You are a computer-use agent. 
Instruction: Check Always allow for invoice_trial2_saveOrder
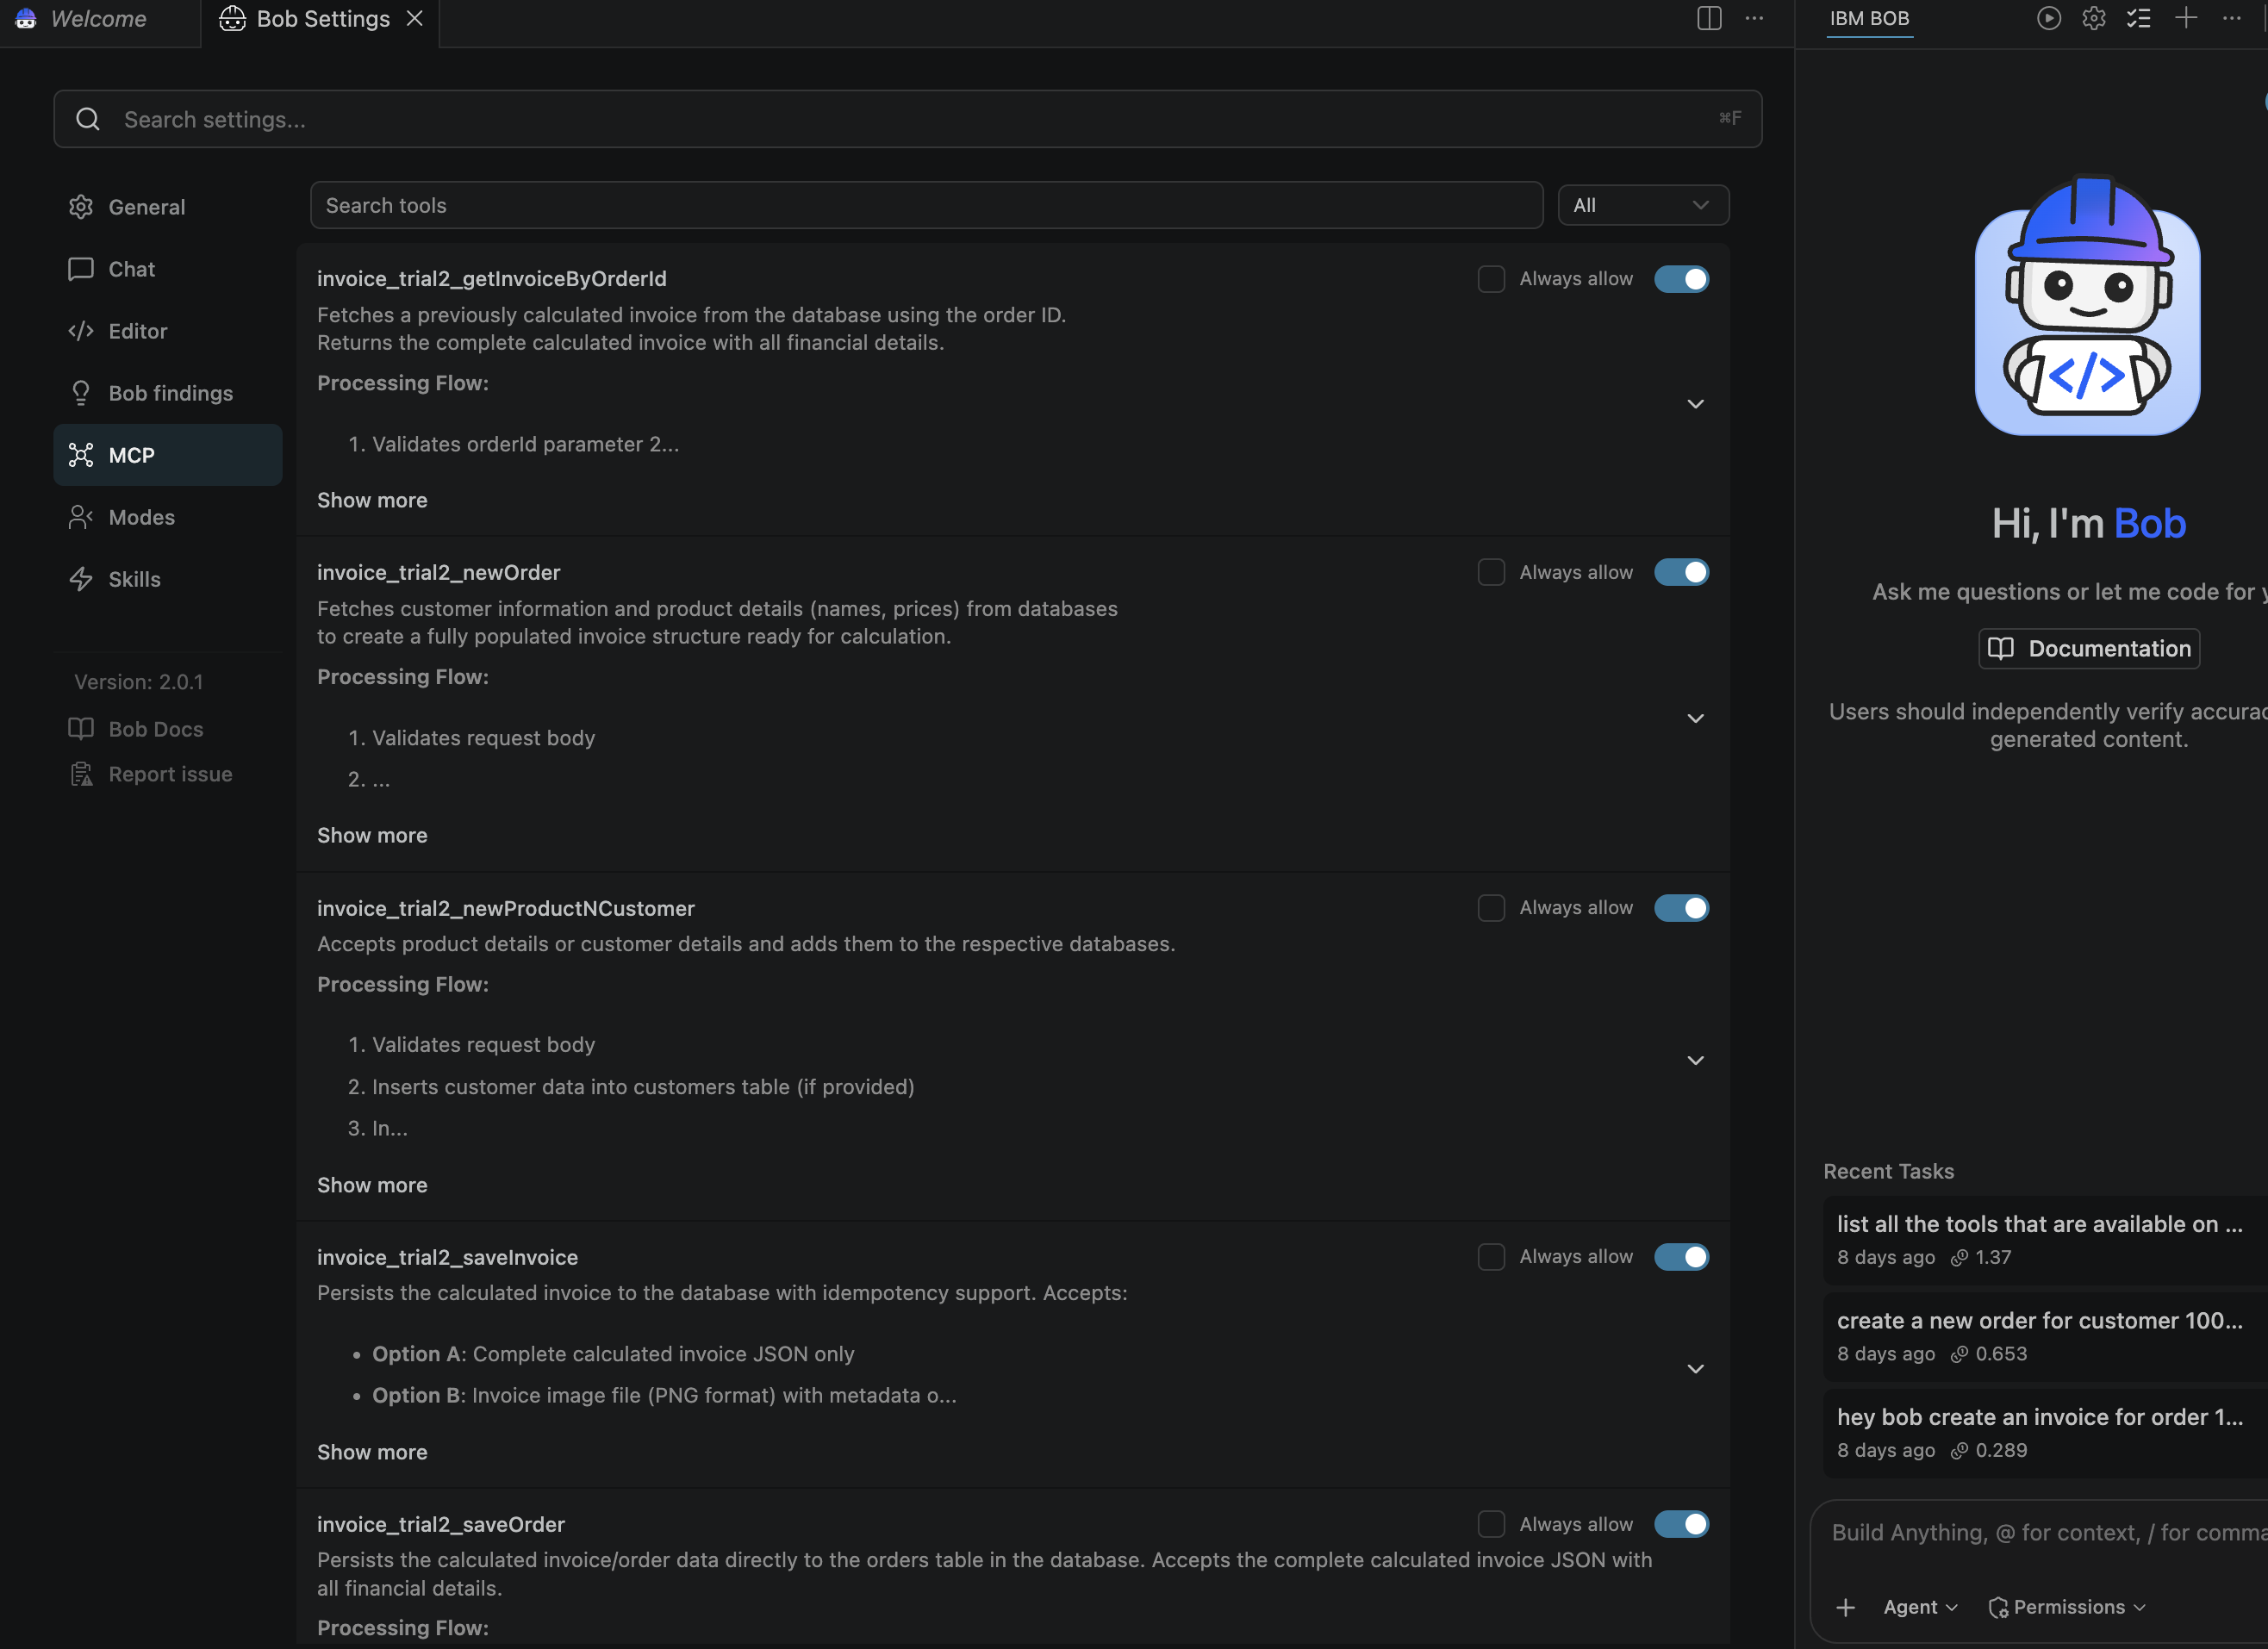coord(1491,1524)
